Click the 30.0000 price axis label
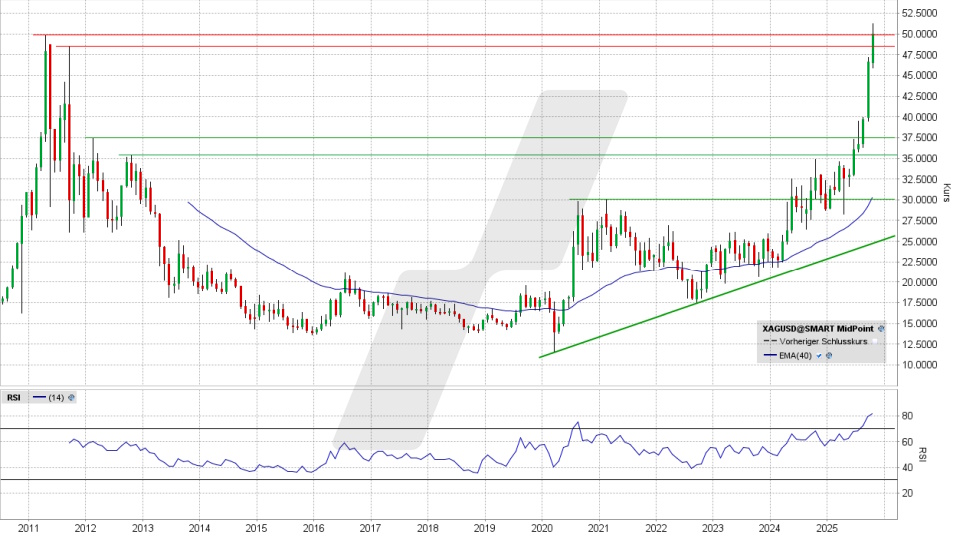960x540 pixels. click(919, 200)
